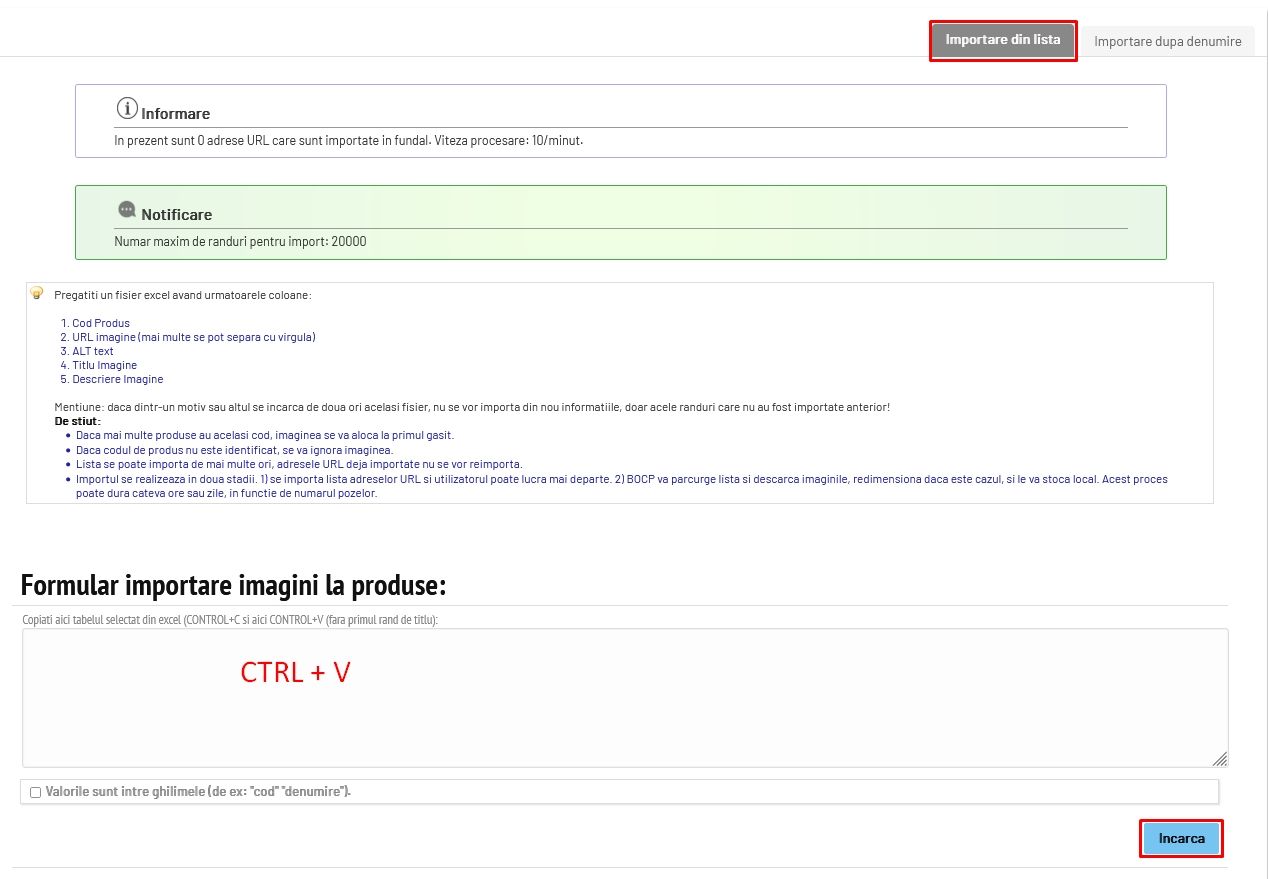Click the Informare heading
The width and height of the screenshot is (1268, 879).
(x=175, y=114)
